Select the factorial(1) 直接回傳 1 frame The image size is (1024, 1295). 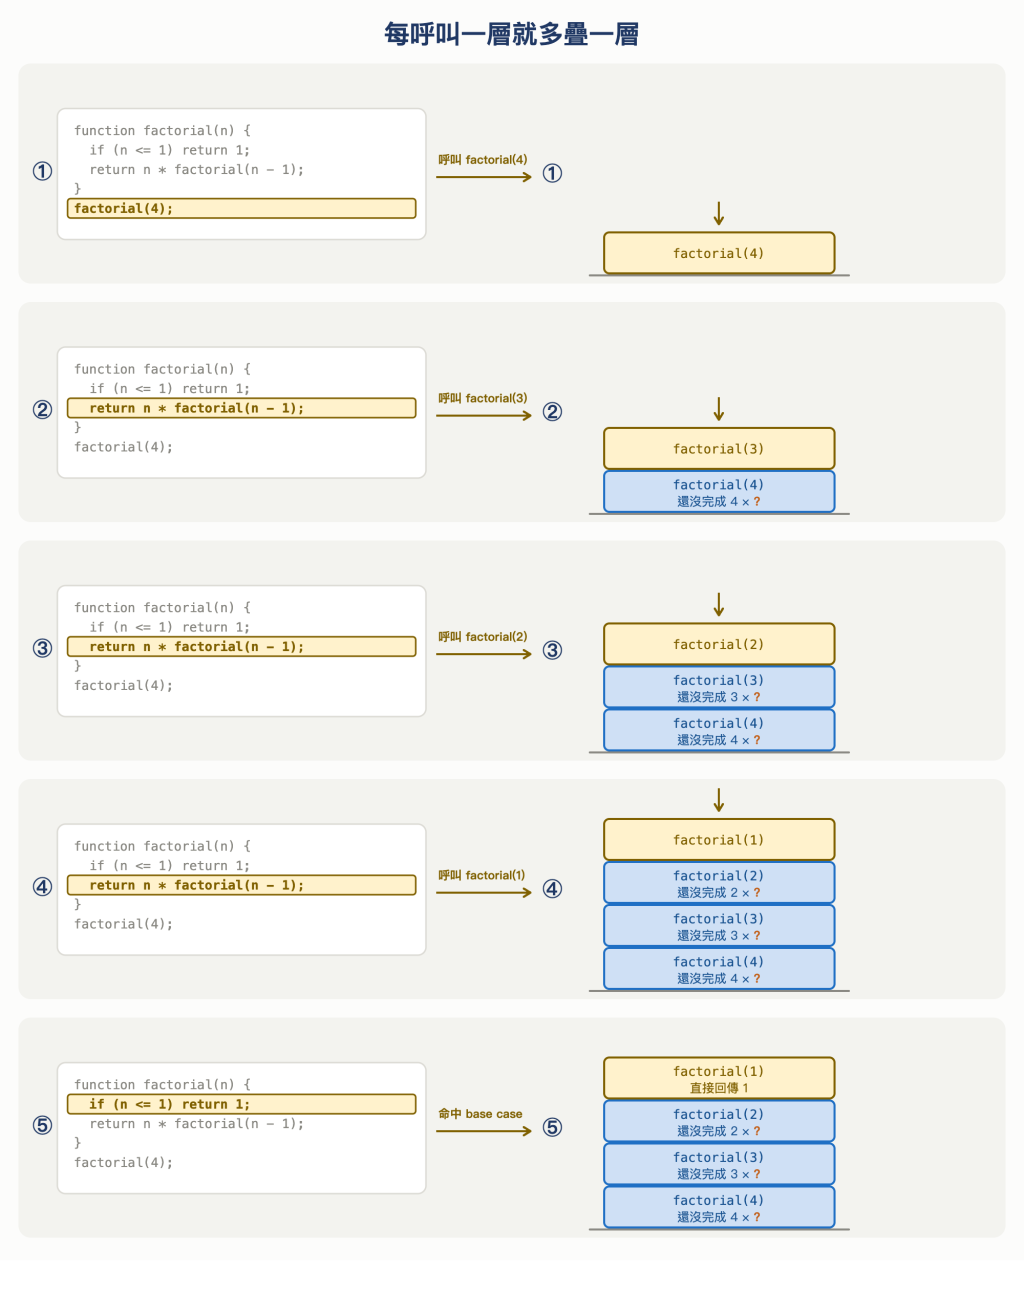tap(719, 1078)
